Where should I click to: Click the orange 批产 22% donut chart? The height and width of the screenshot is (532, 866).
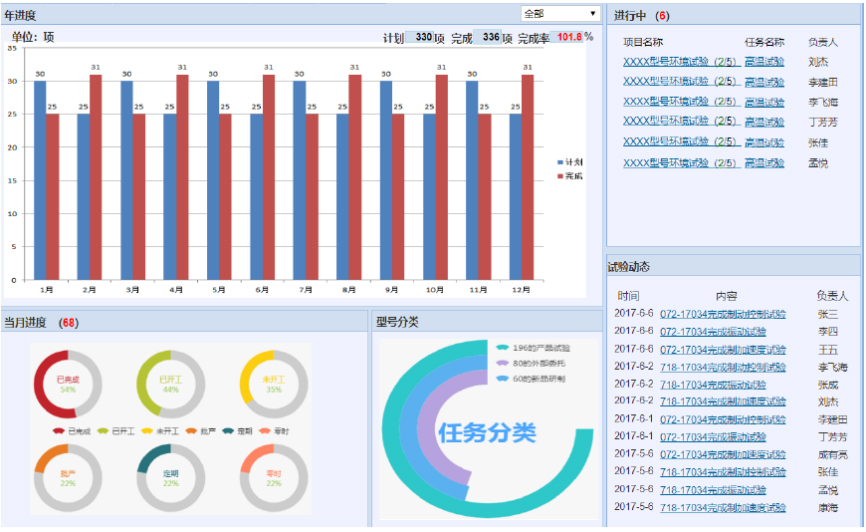(67, 478)
